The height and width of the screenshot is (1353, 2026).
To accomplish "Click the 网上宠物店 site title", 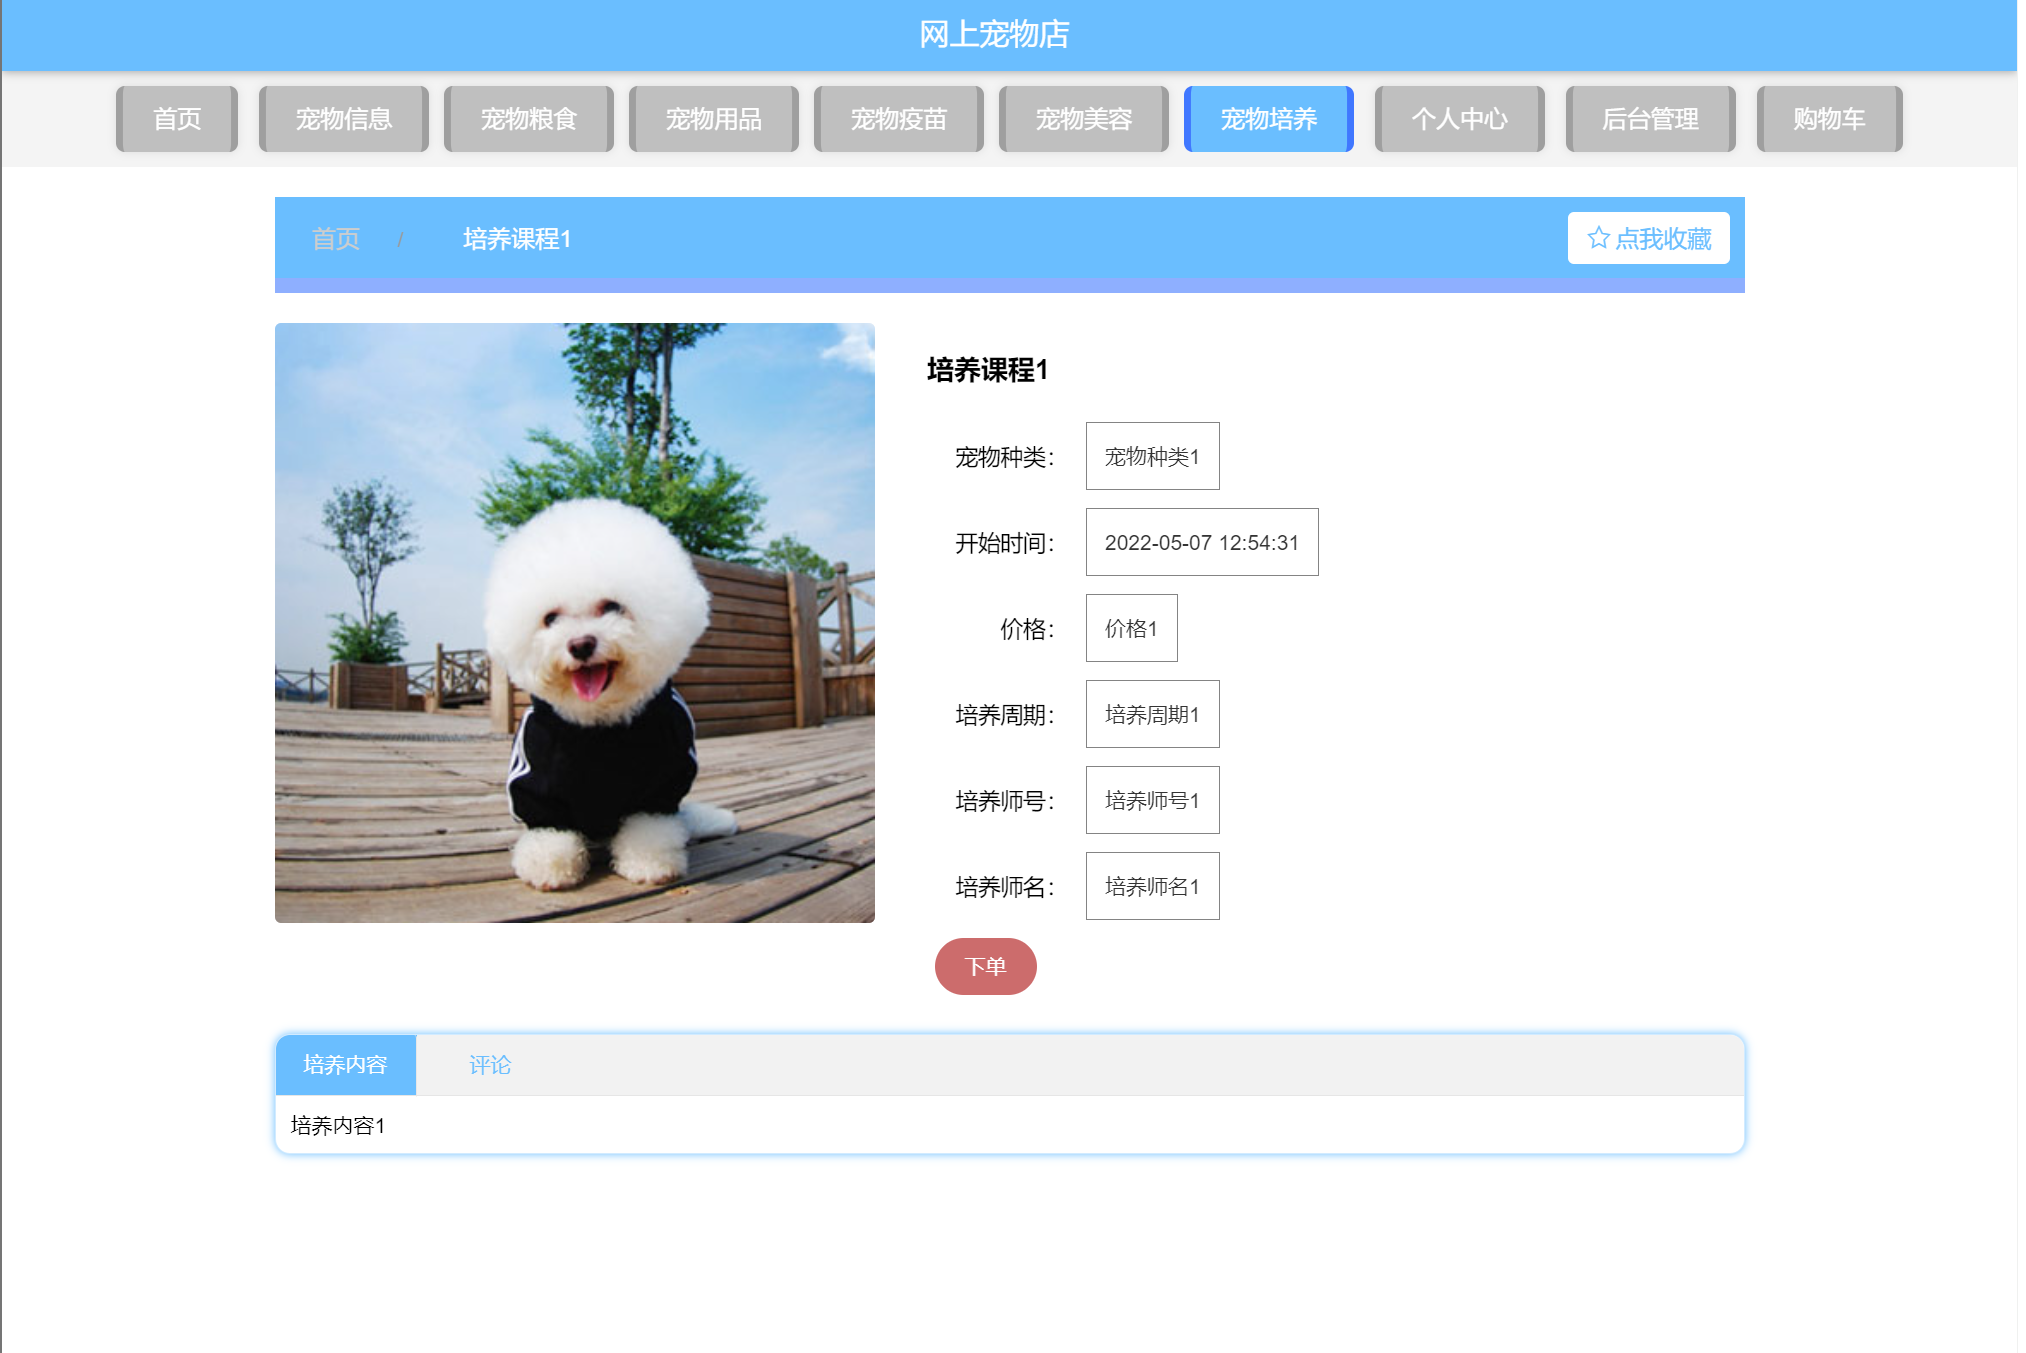I will pos(993,34).
